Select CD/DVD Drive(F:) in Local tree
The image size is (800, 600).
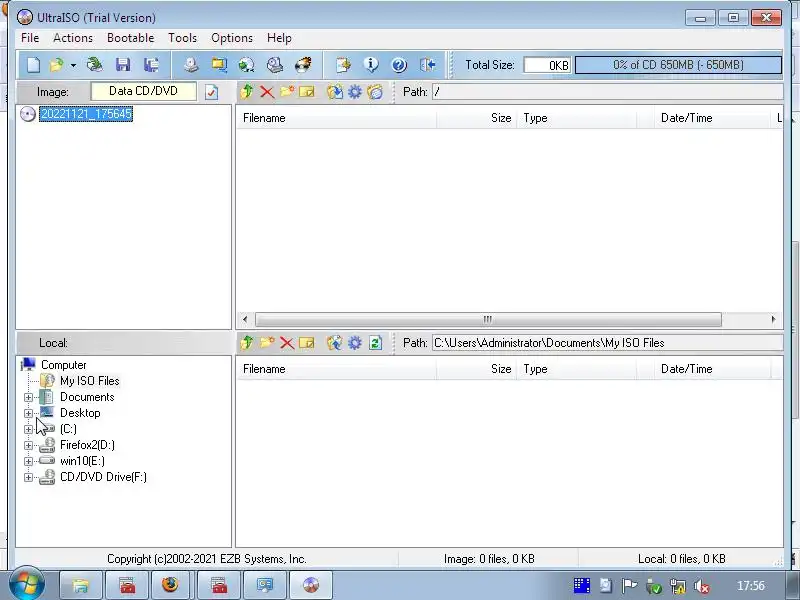point(103,477)
